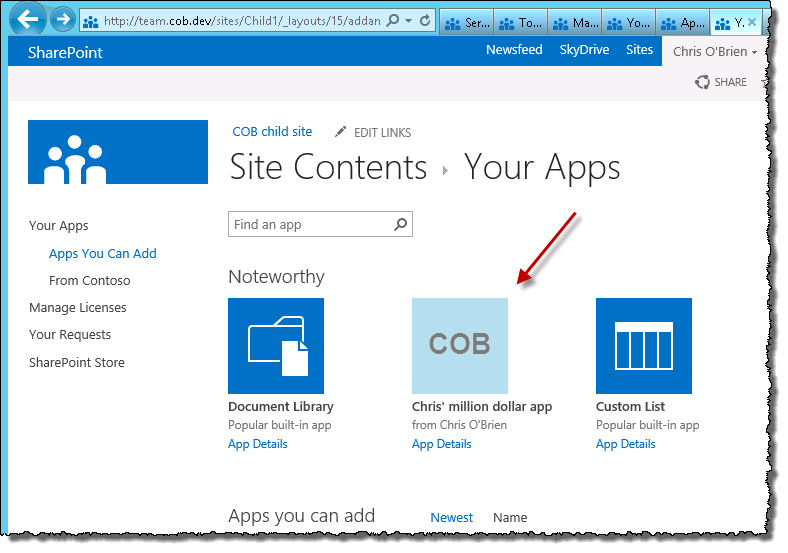Screen dimensions: 788x553
Task: Switch to the 'Ma...' browser tab
Action: 575,23
